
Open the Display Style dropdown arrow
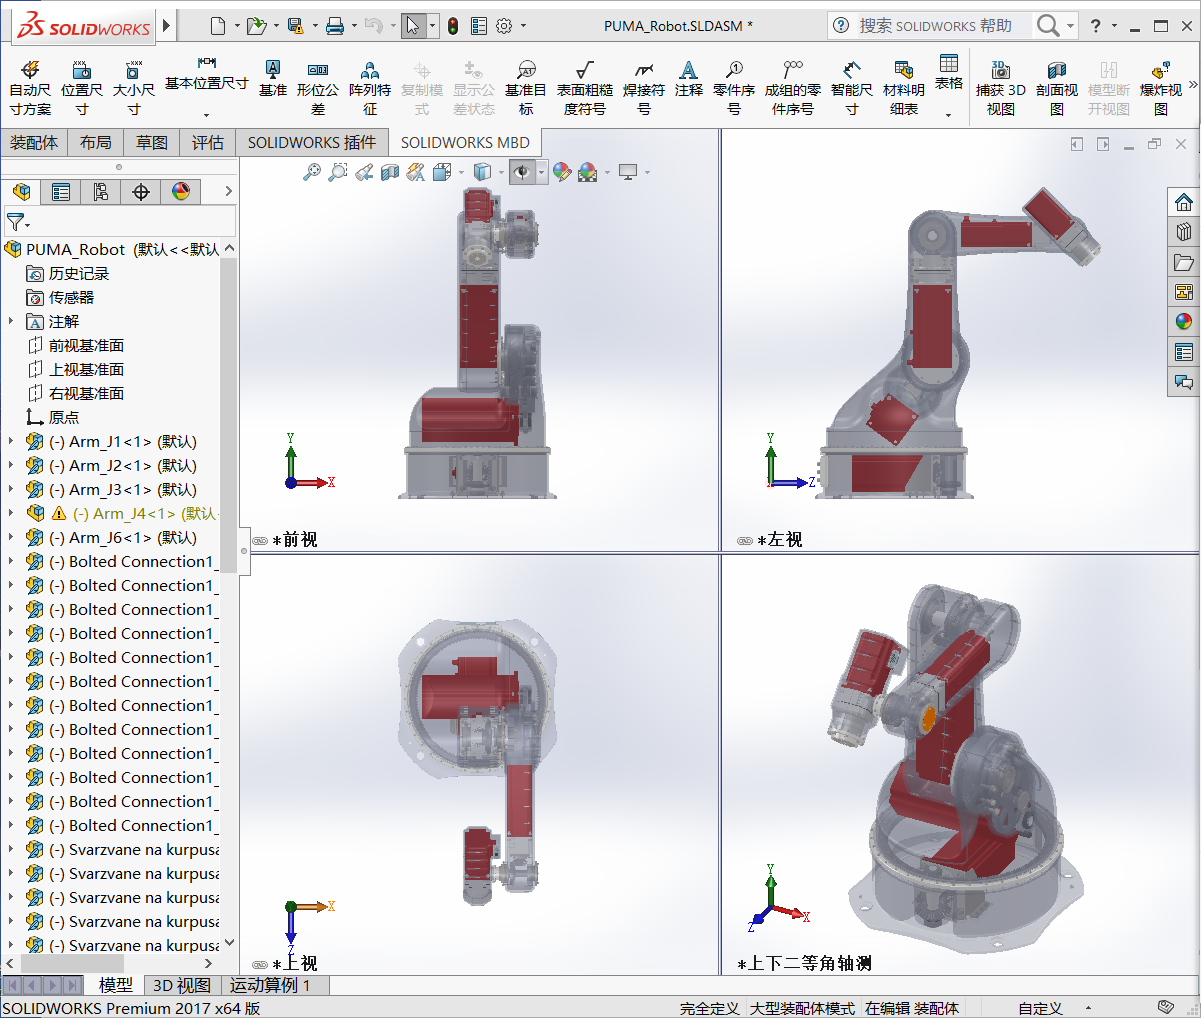pos(501,173)
